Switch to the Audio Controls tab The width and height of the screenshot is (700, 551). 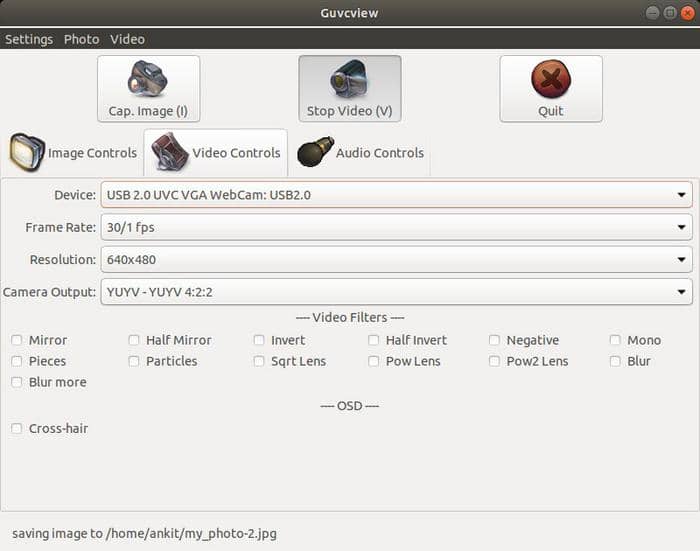click(361, 153)
